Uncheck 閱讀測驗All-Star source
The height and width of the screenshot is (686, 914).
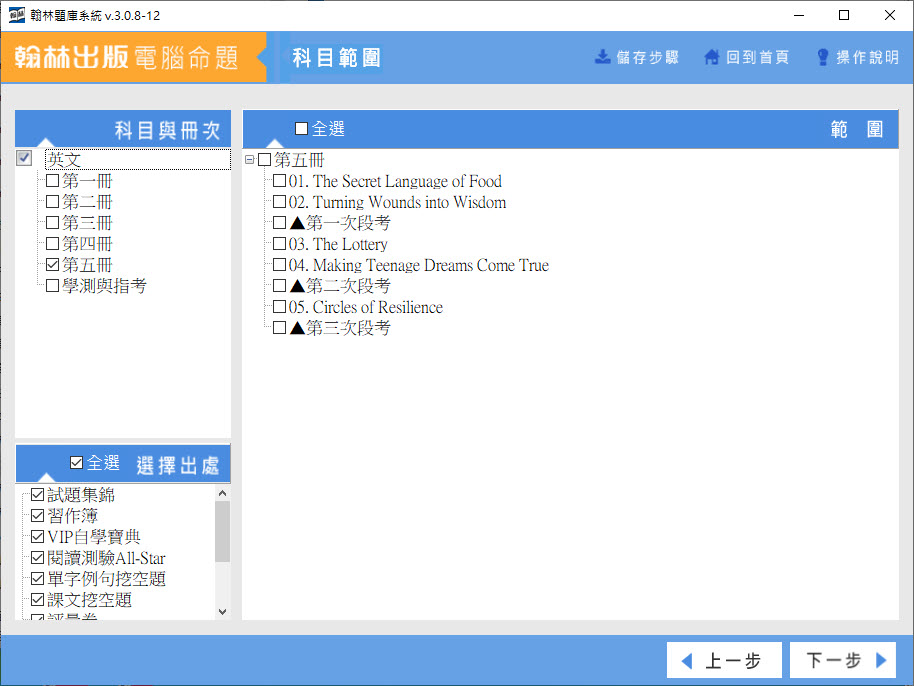[x=38, y=558]
